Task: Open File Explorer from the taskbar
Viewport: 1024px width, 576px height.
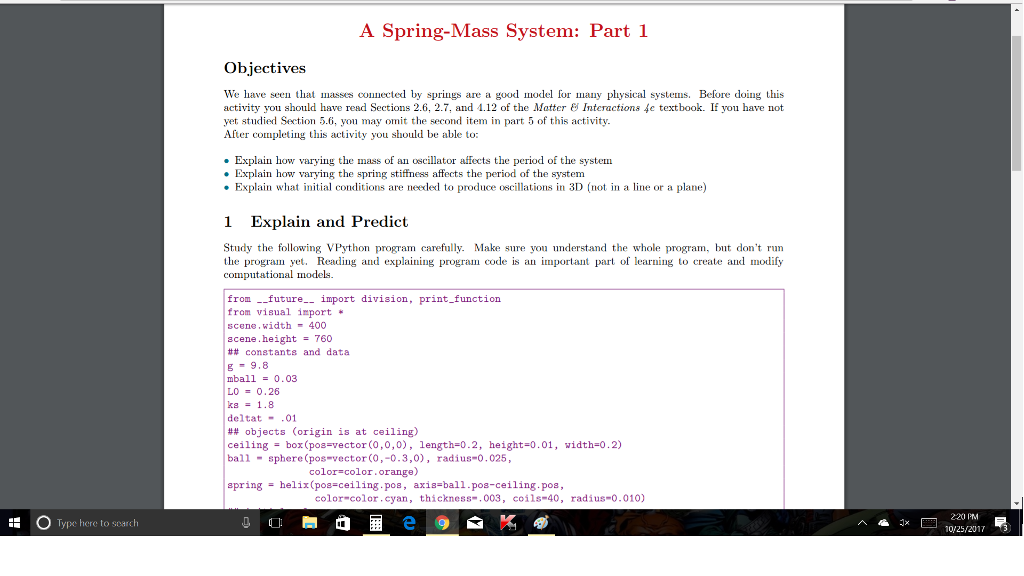Action: coord(310,522)
